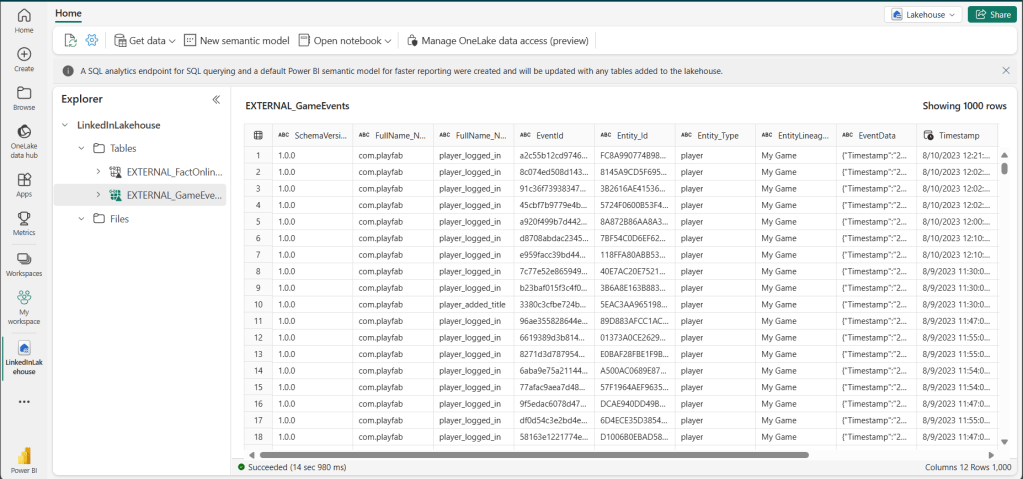Screen dimensions: 1023x479
Task: Collapse the Explorer panel
Action: 216,99
